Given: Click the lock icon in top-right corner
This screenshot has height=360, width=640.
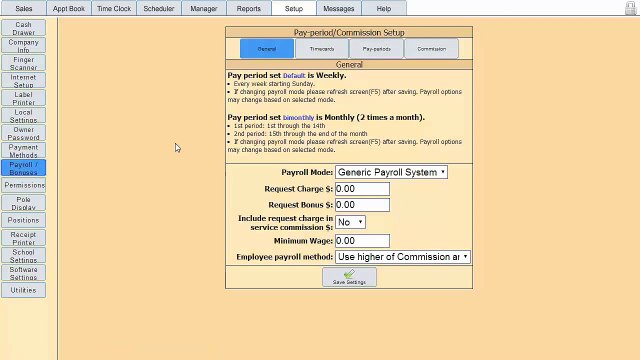Looking at the screenshot, I should click(x=631, y=8).
